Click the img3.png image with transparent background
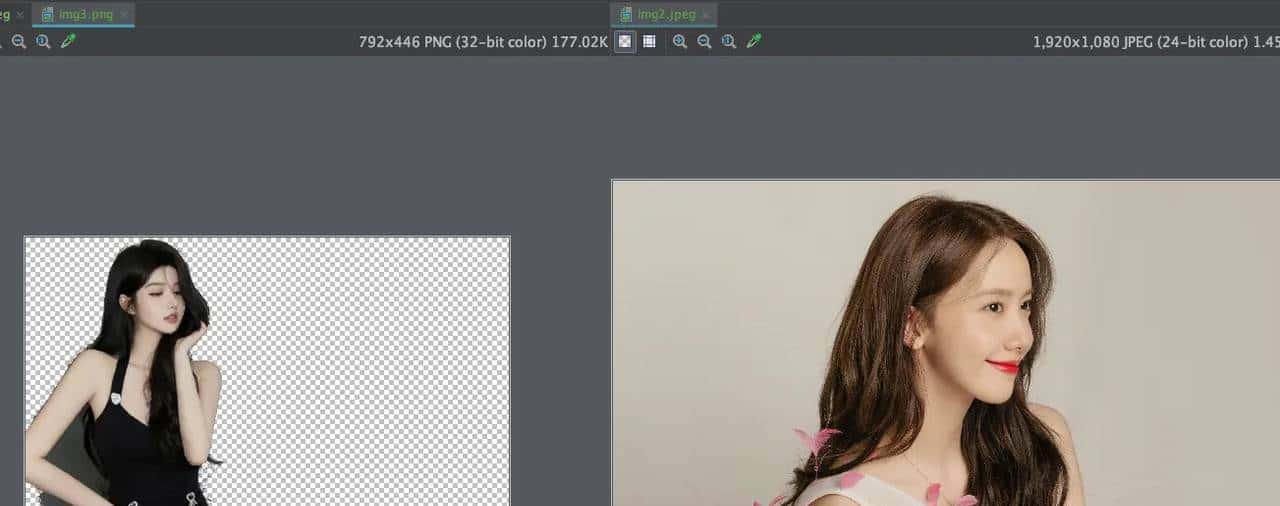 pos(267,371)
